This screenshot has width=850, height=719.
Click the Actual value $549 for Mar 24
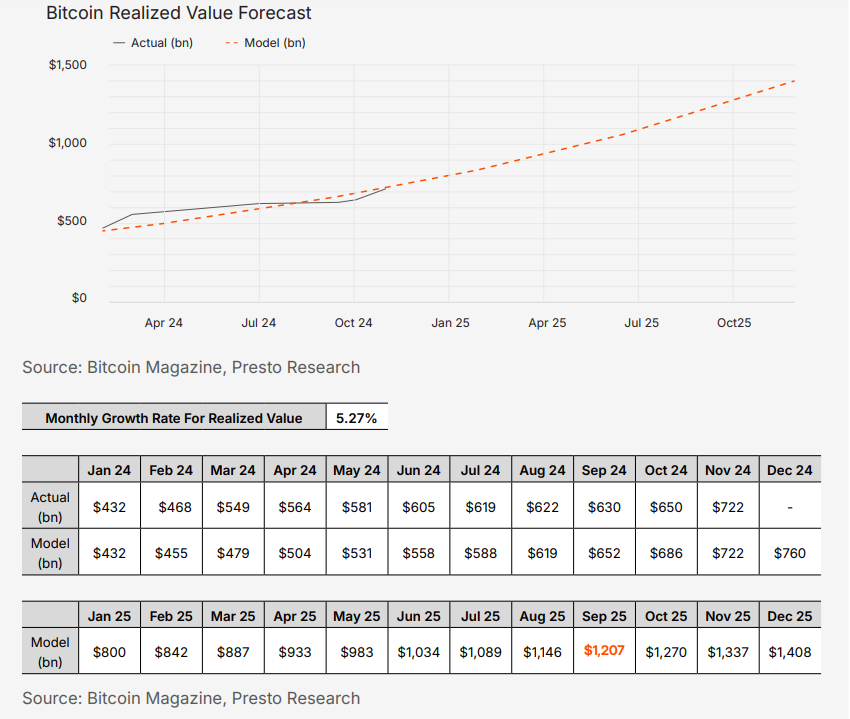click(x=233, y=507)
